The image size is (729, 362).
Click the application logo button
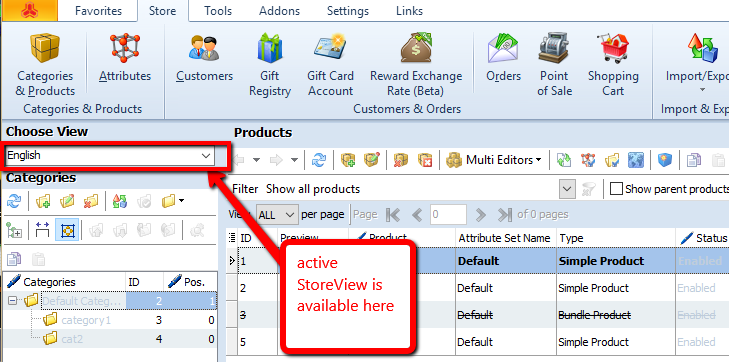pos(30,10)
